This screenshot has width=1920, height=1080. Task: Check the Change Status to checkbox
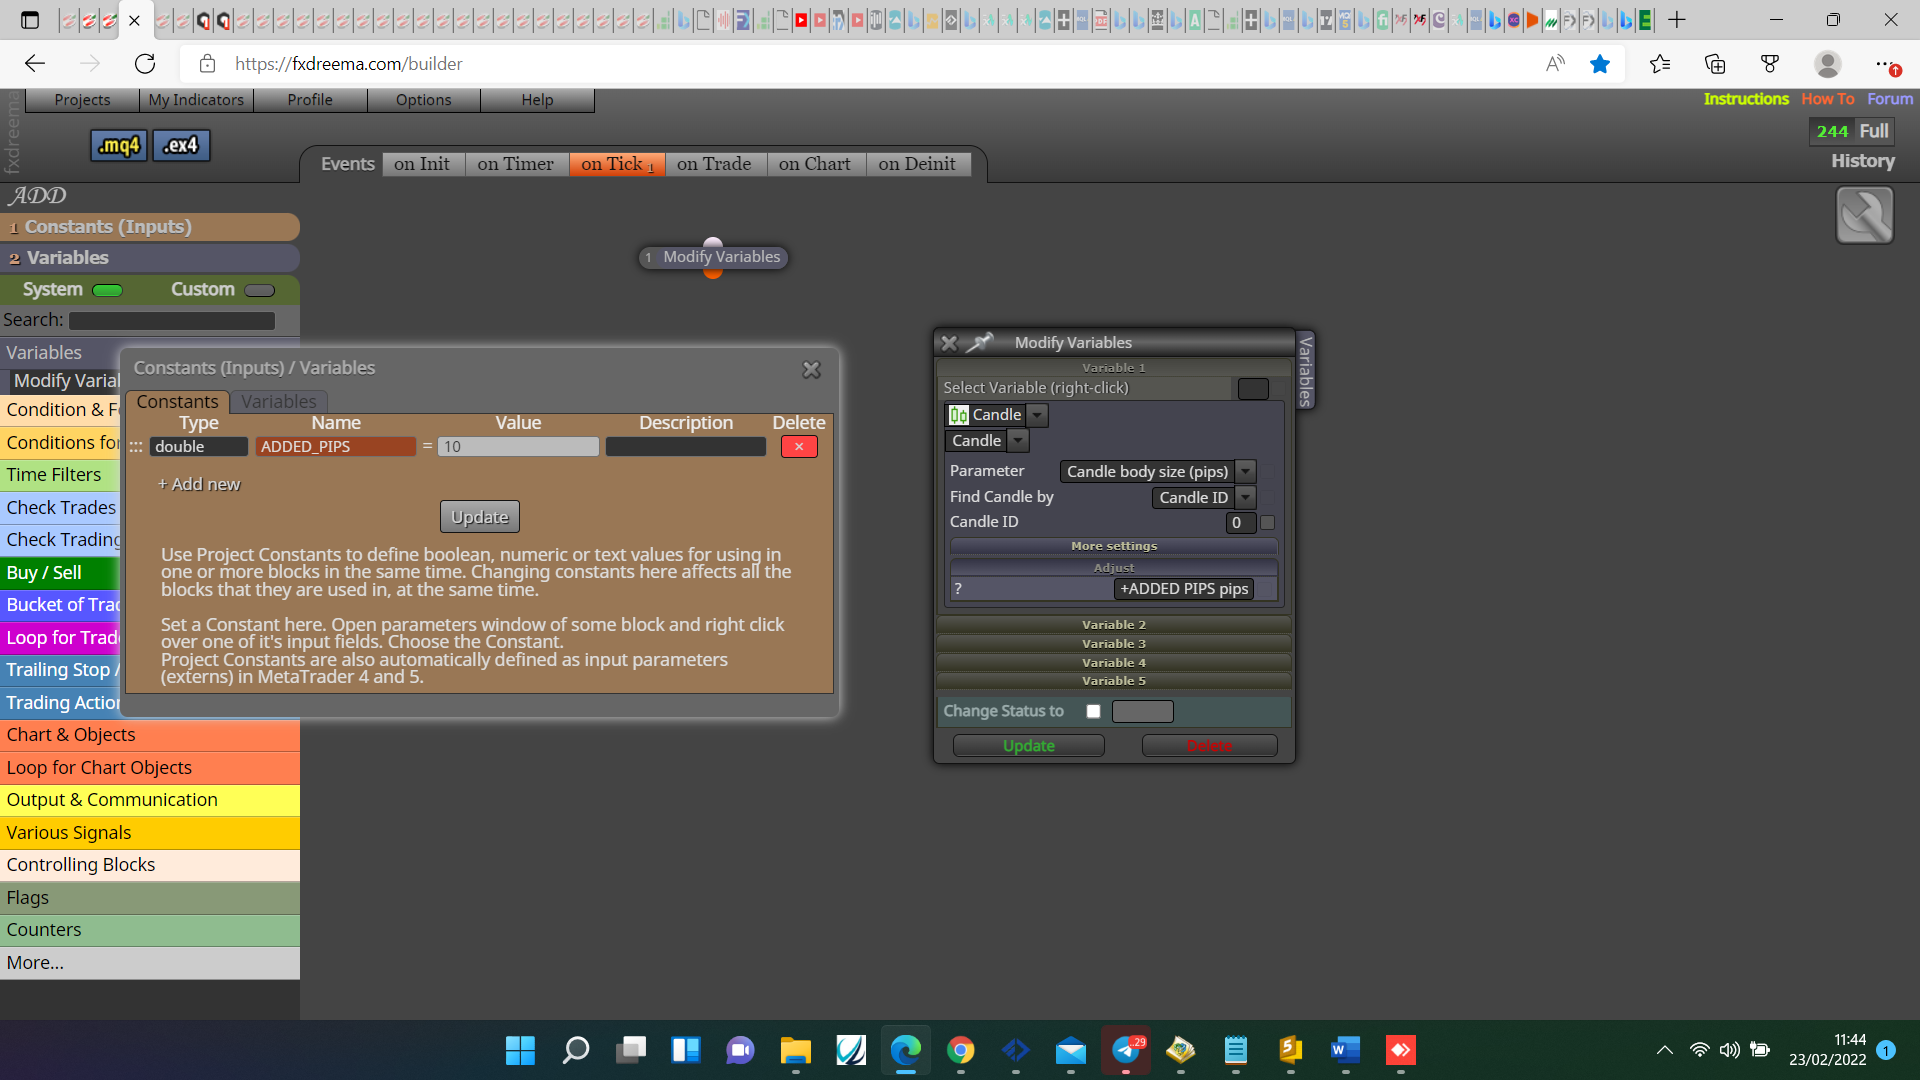[x=1093, y=712]
